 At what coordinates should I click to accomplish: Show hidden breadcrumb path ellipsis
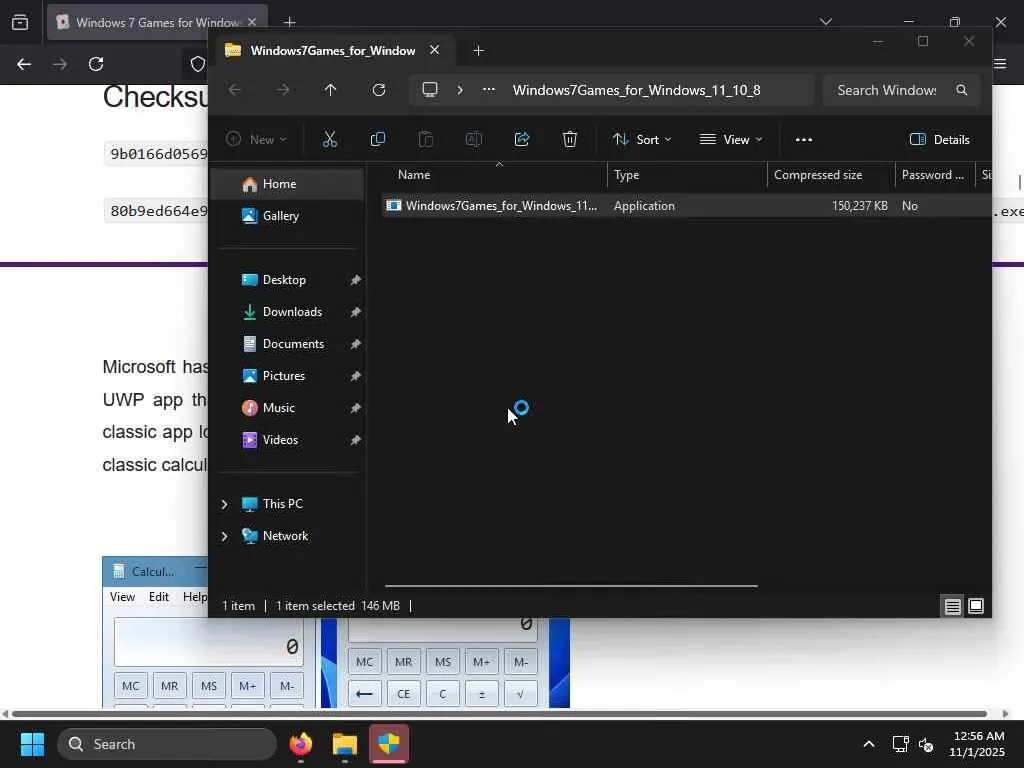[488, 90]
